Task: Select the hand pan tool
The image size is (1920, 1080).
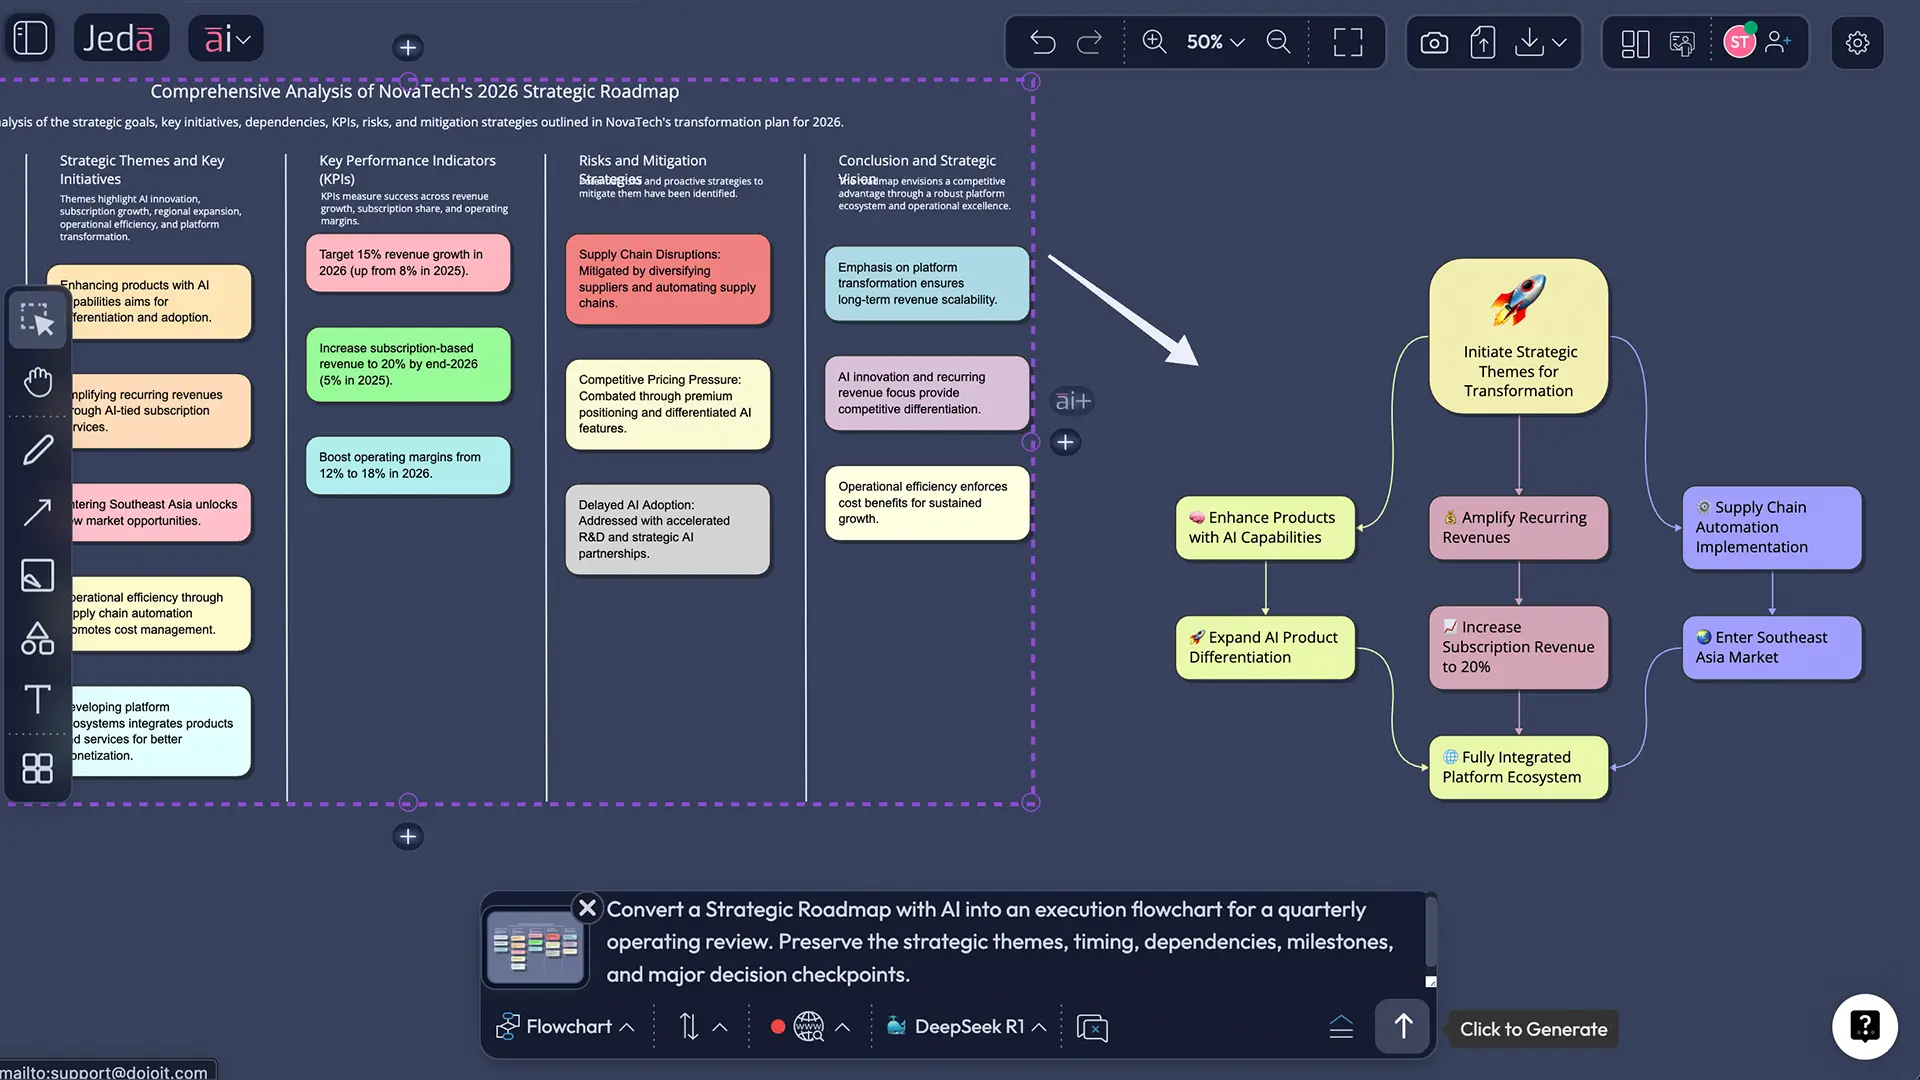Action: coord(37,381)
